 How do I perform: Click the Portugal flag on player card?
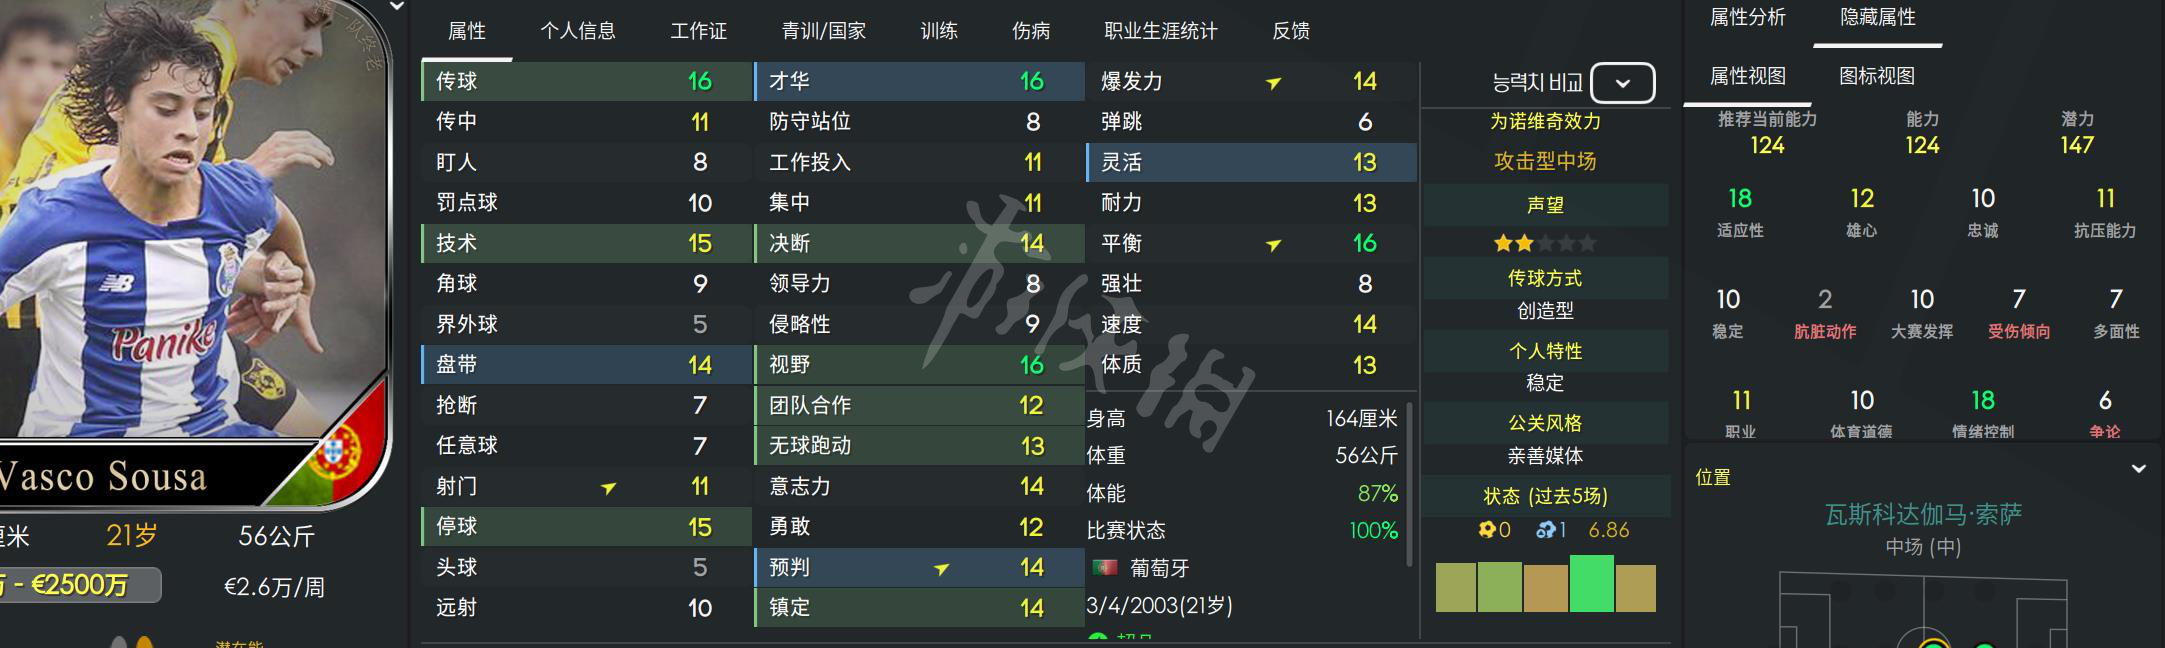[339, 455]
